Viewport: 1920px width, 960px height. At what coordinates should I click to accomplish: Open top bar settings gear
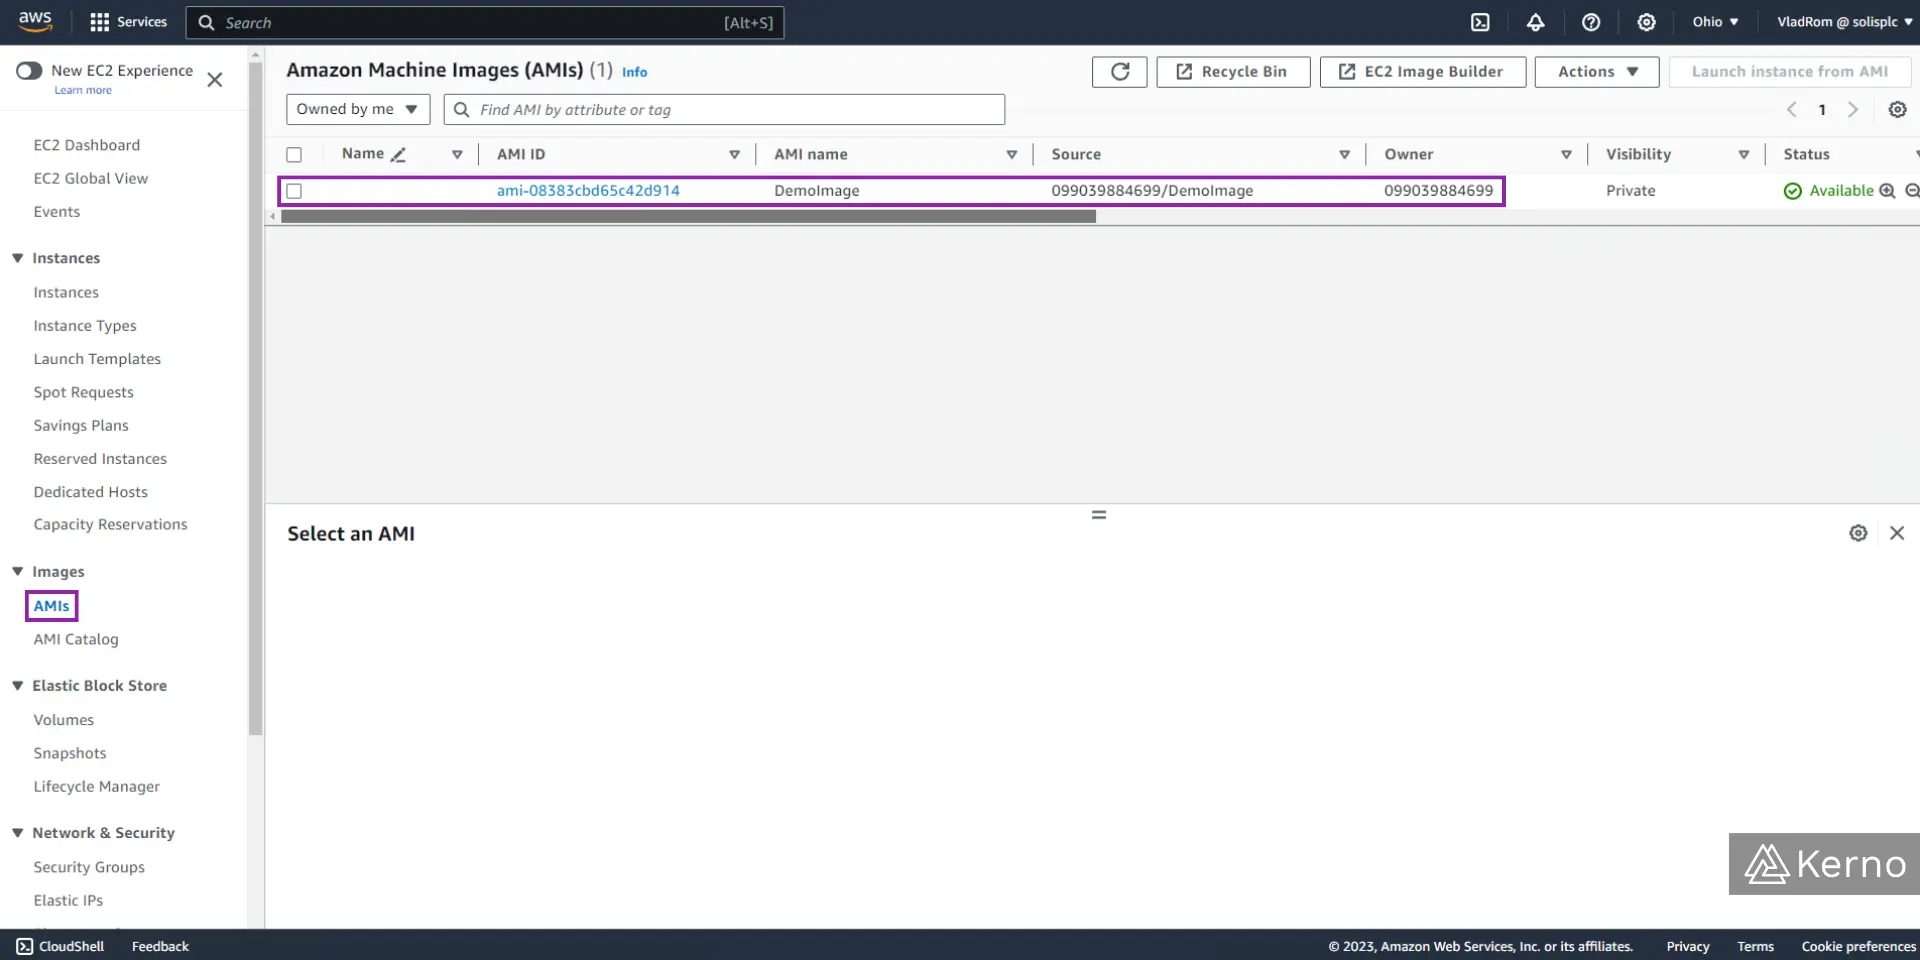click(x=1646, y=22)
